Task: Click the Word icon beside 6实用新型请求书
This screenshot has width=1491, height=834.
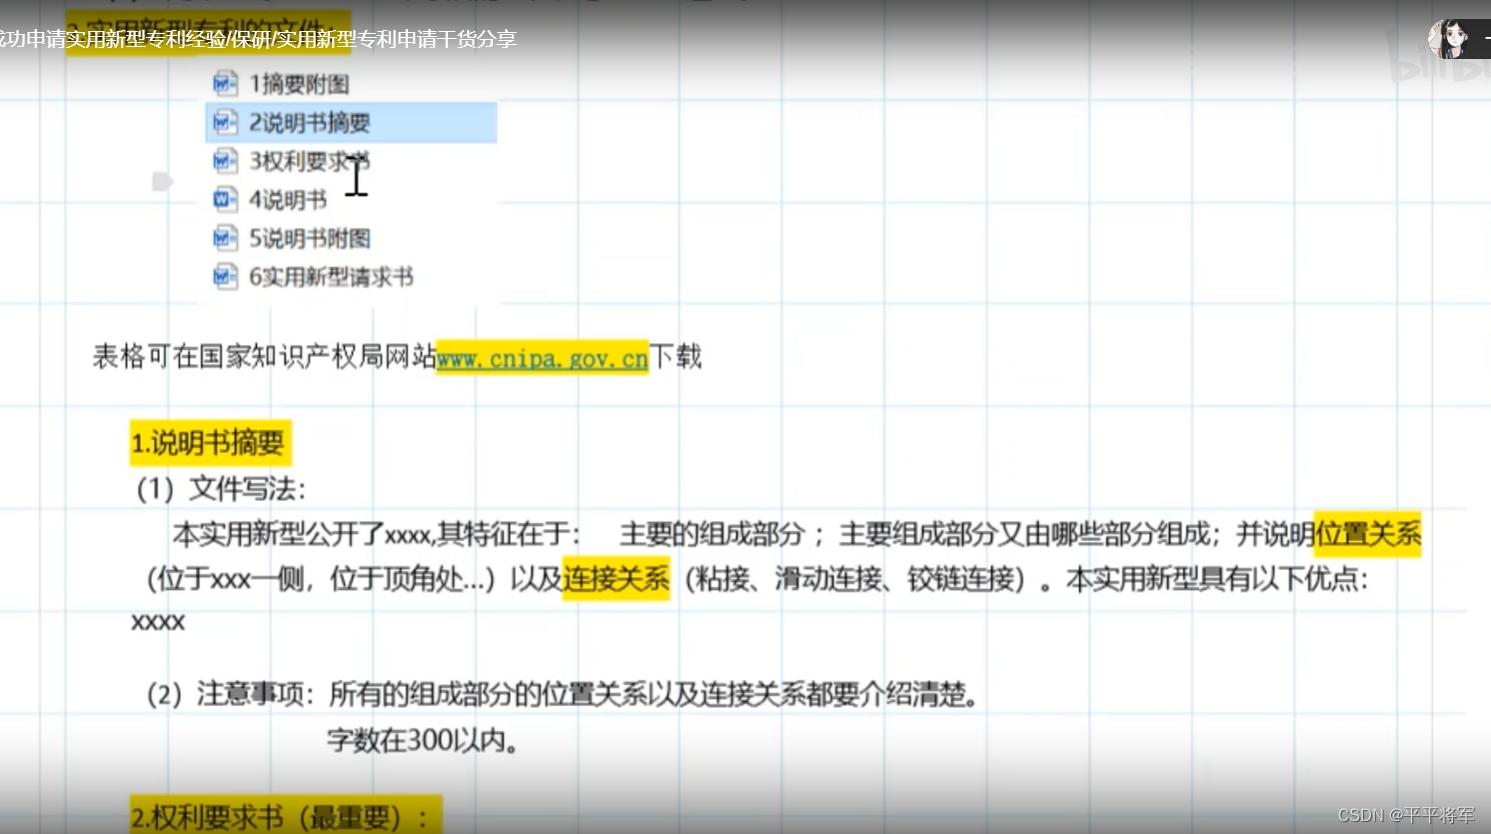Action: (x=225, y=276)
